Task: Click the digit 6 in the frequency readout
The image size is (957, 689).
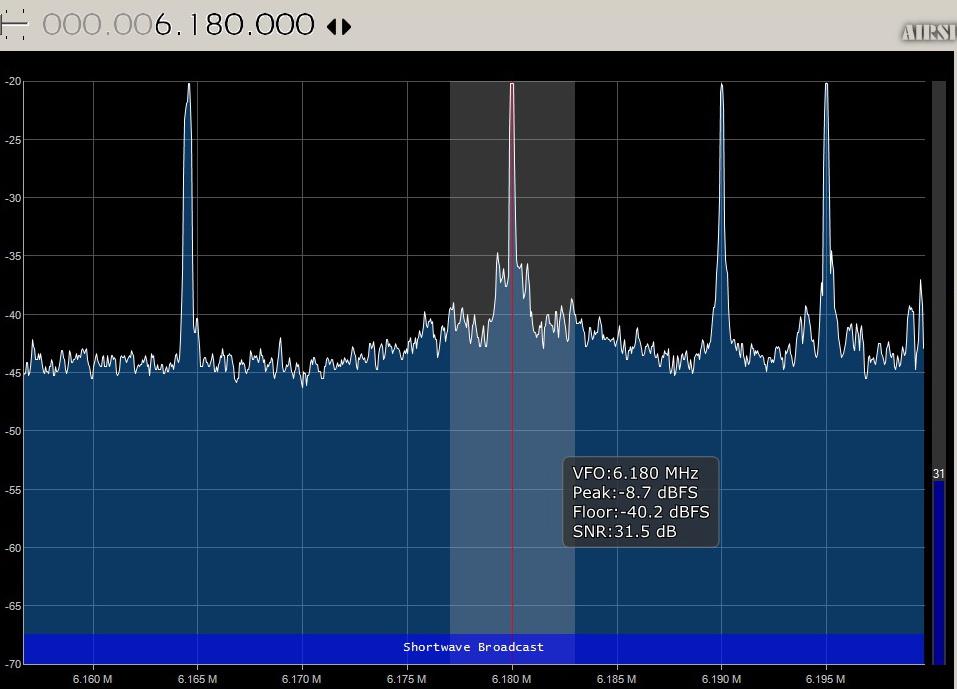Action: [x=164, y=25]
